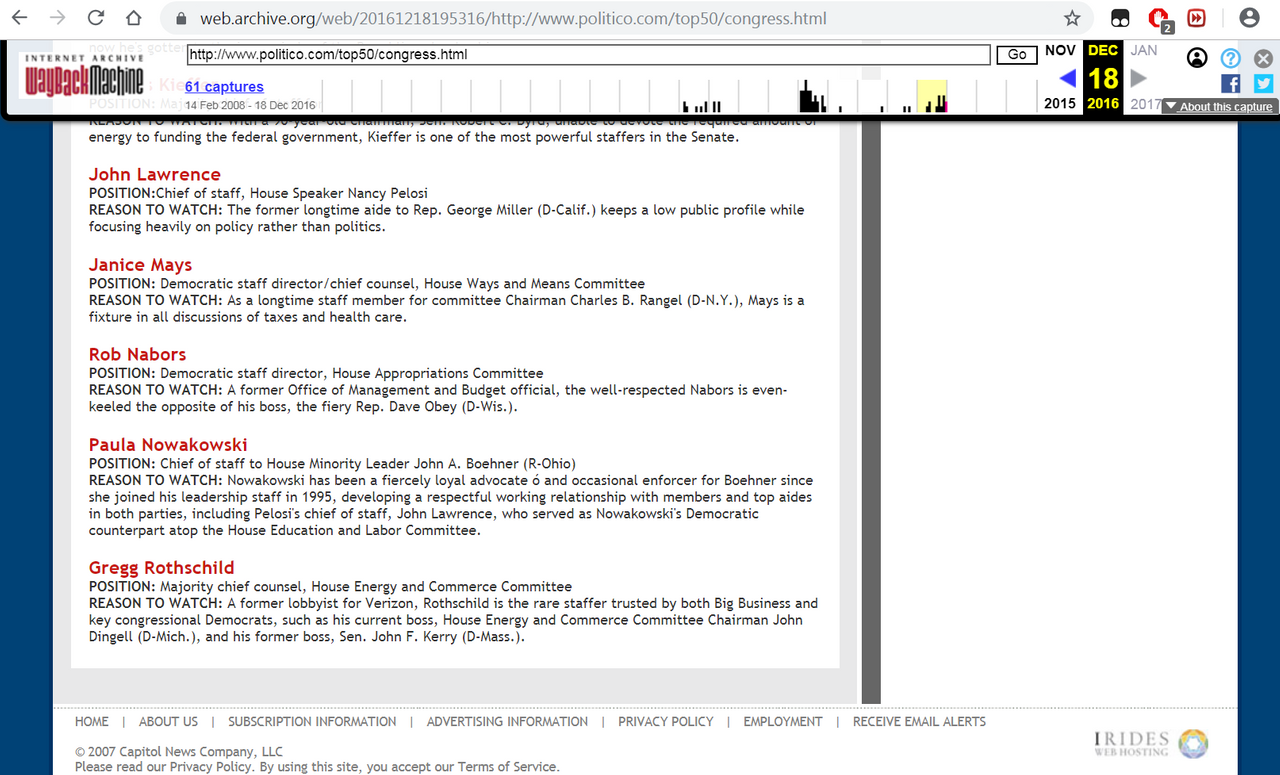Click the greyed JAN month label

[1144, 50]
